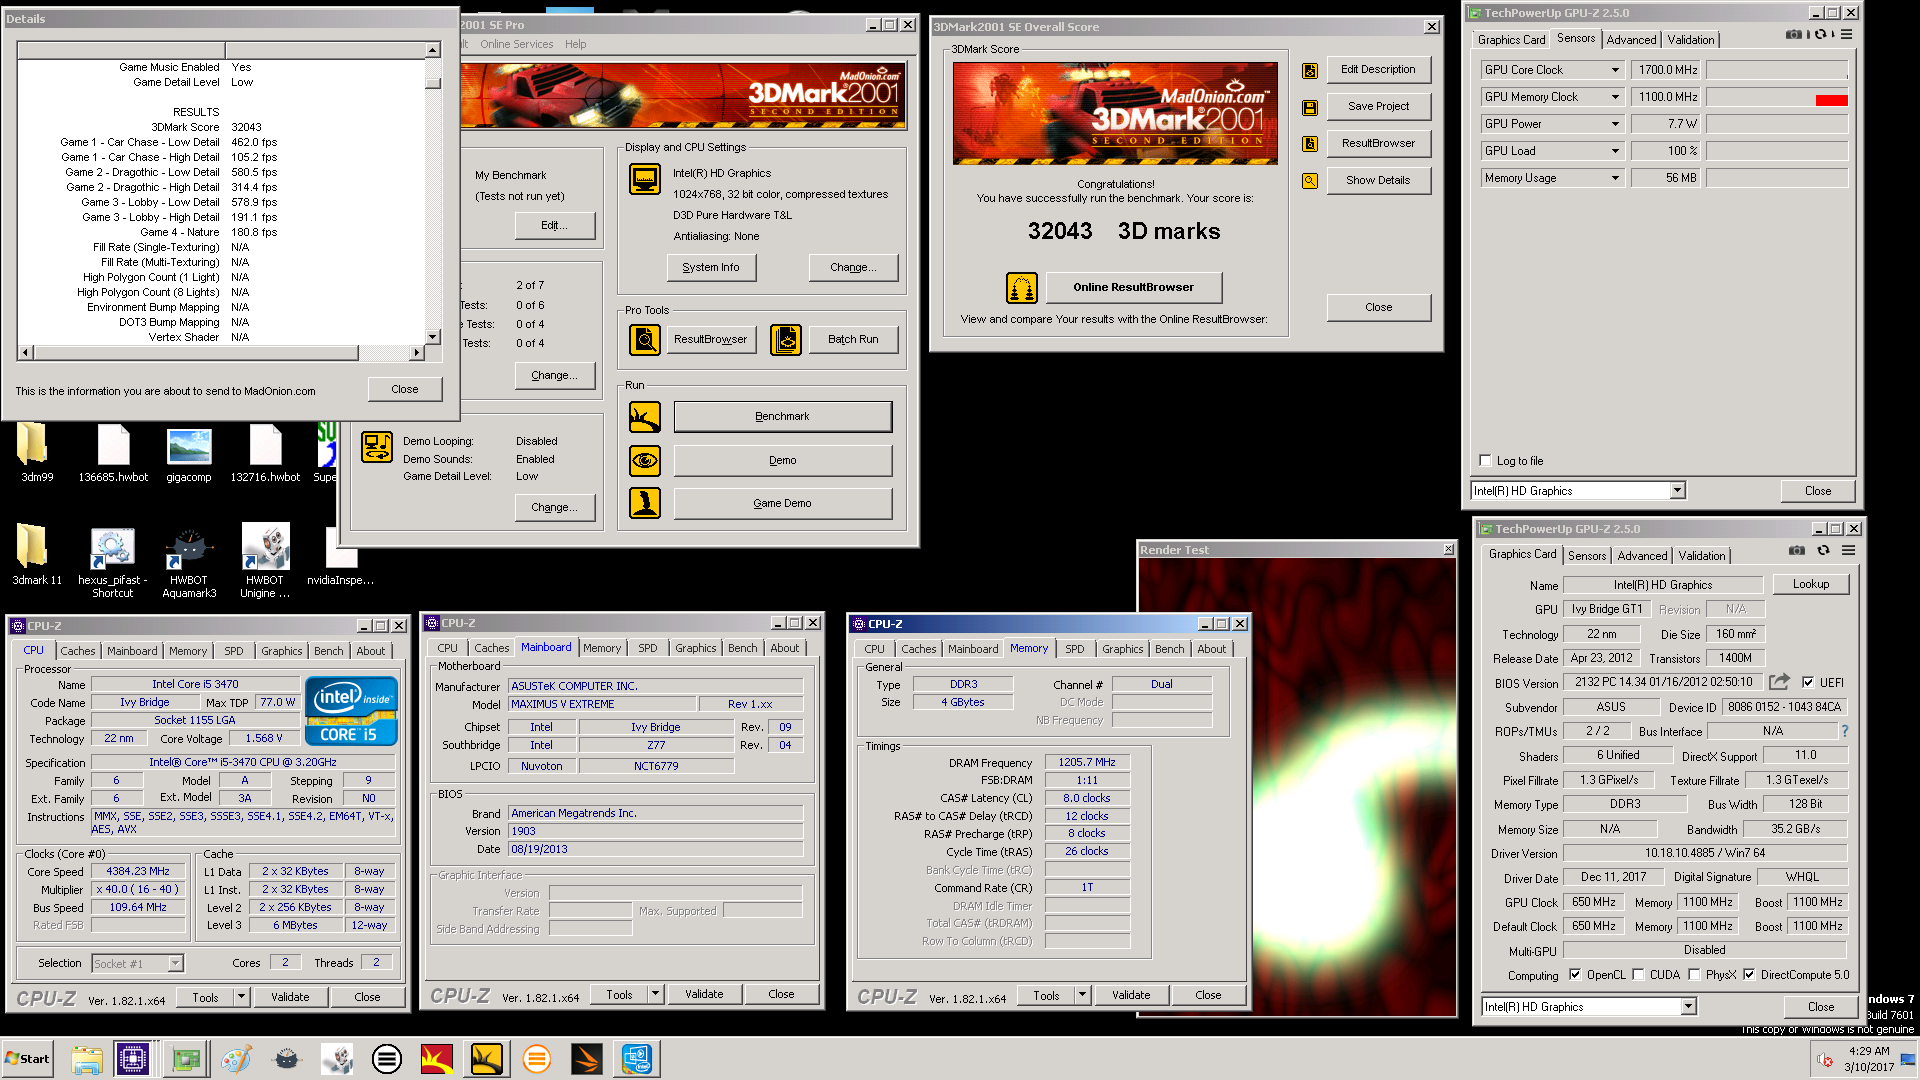Open the Bench tab in the CPU-Z Memory window

pos(1169,649)
